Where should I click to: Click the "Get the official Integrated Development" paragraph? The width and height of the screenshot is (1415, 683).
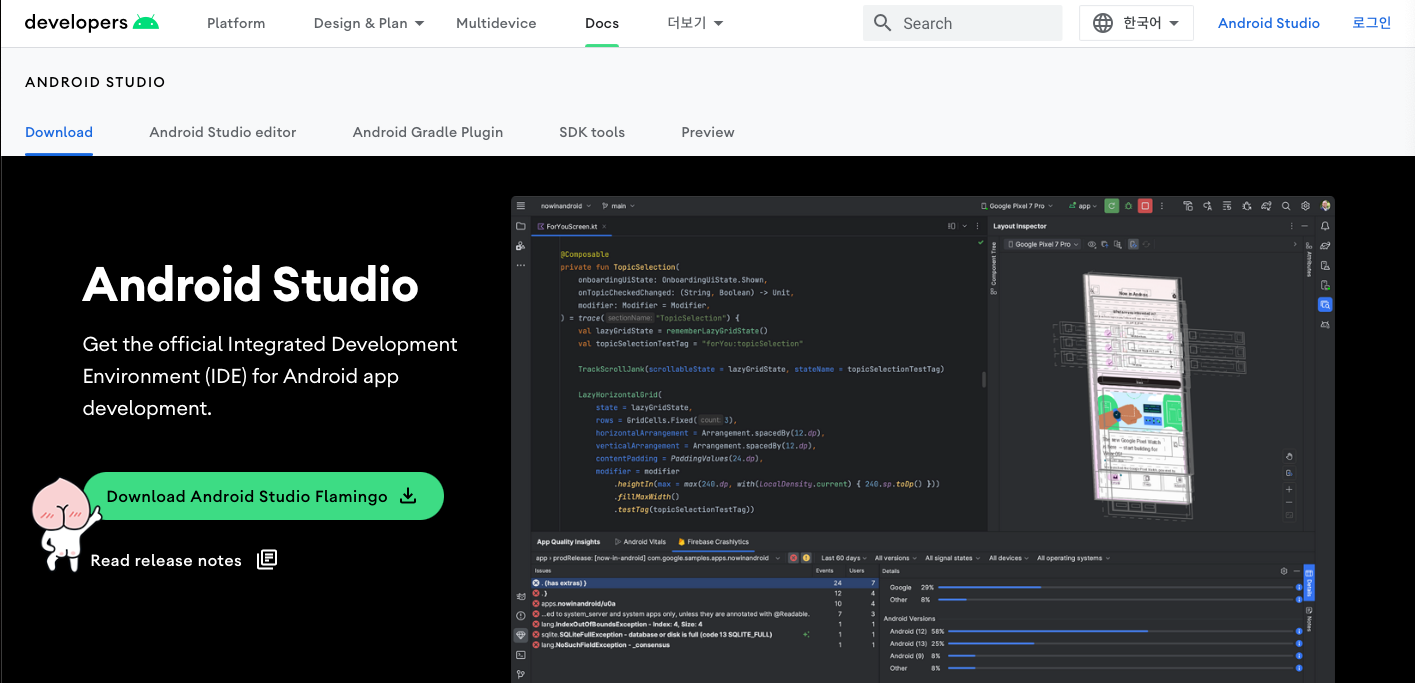point(270,376)
